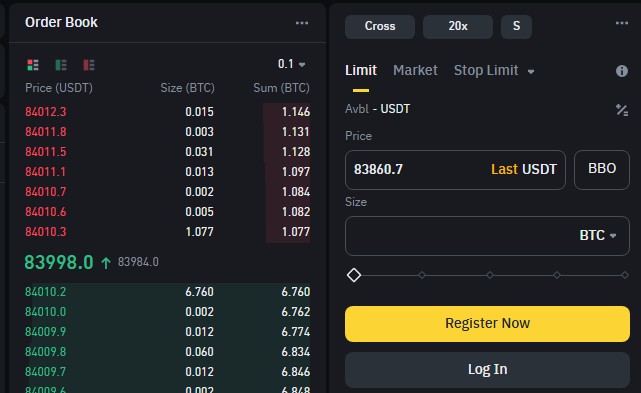
Task: Click the mark price 83984.0
Action: pos(138,262)
